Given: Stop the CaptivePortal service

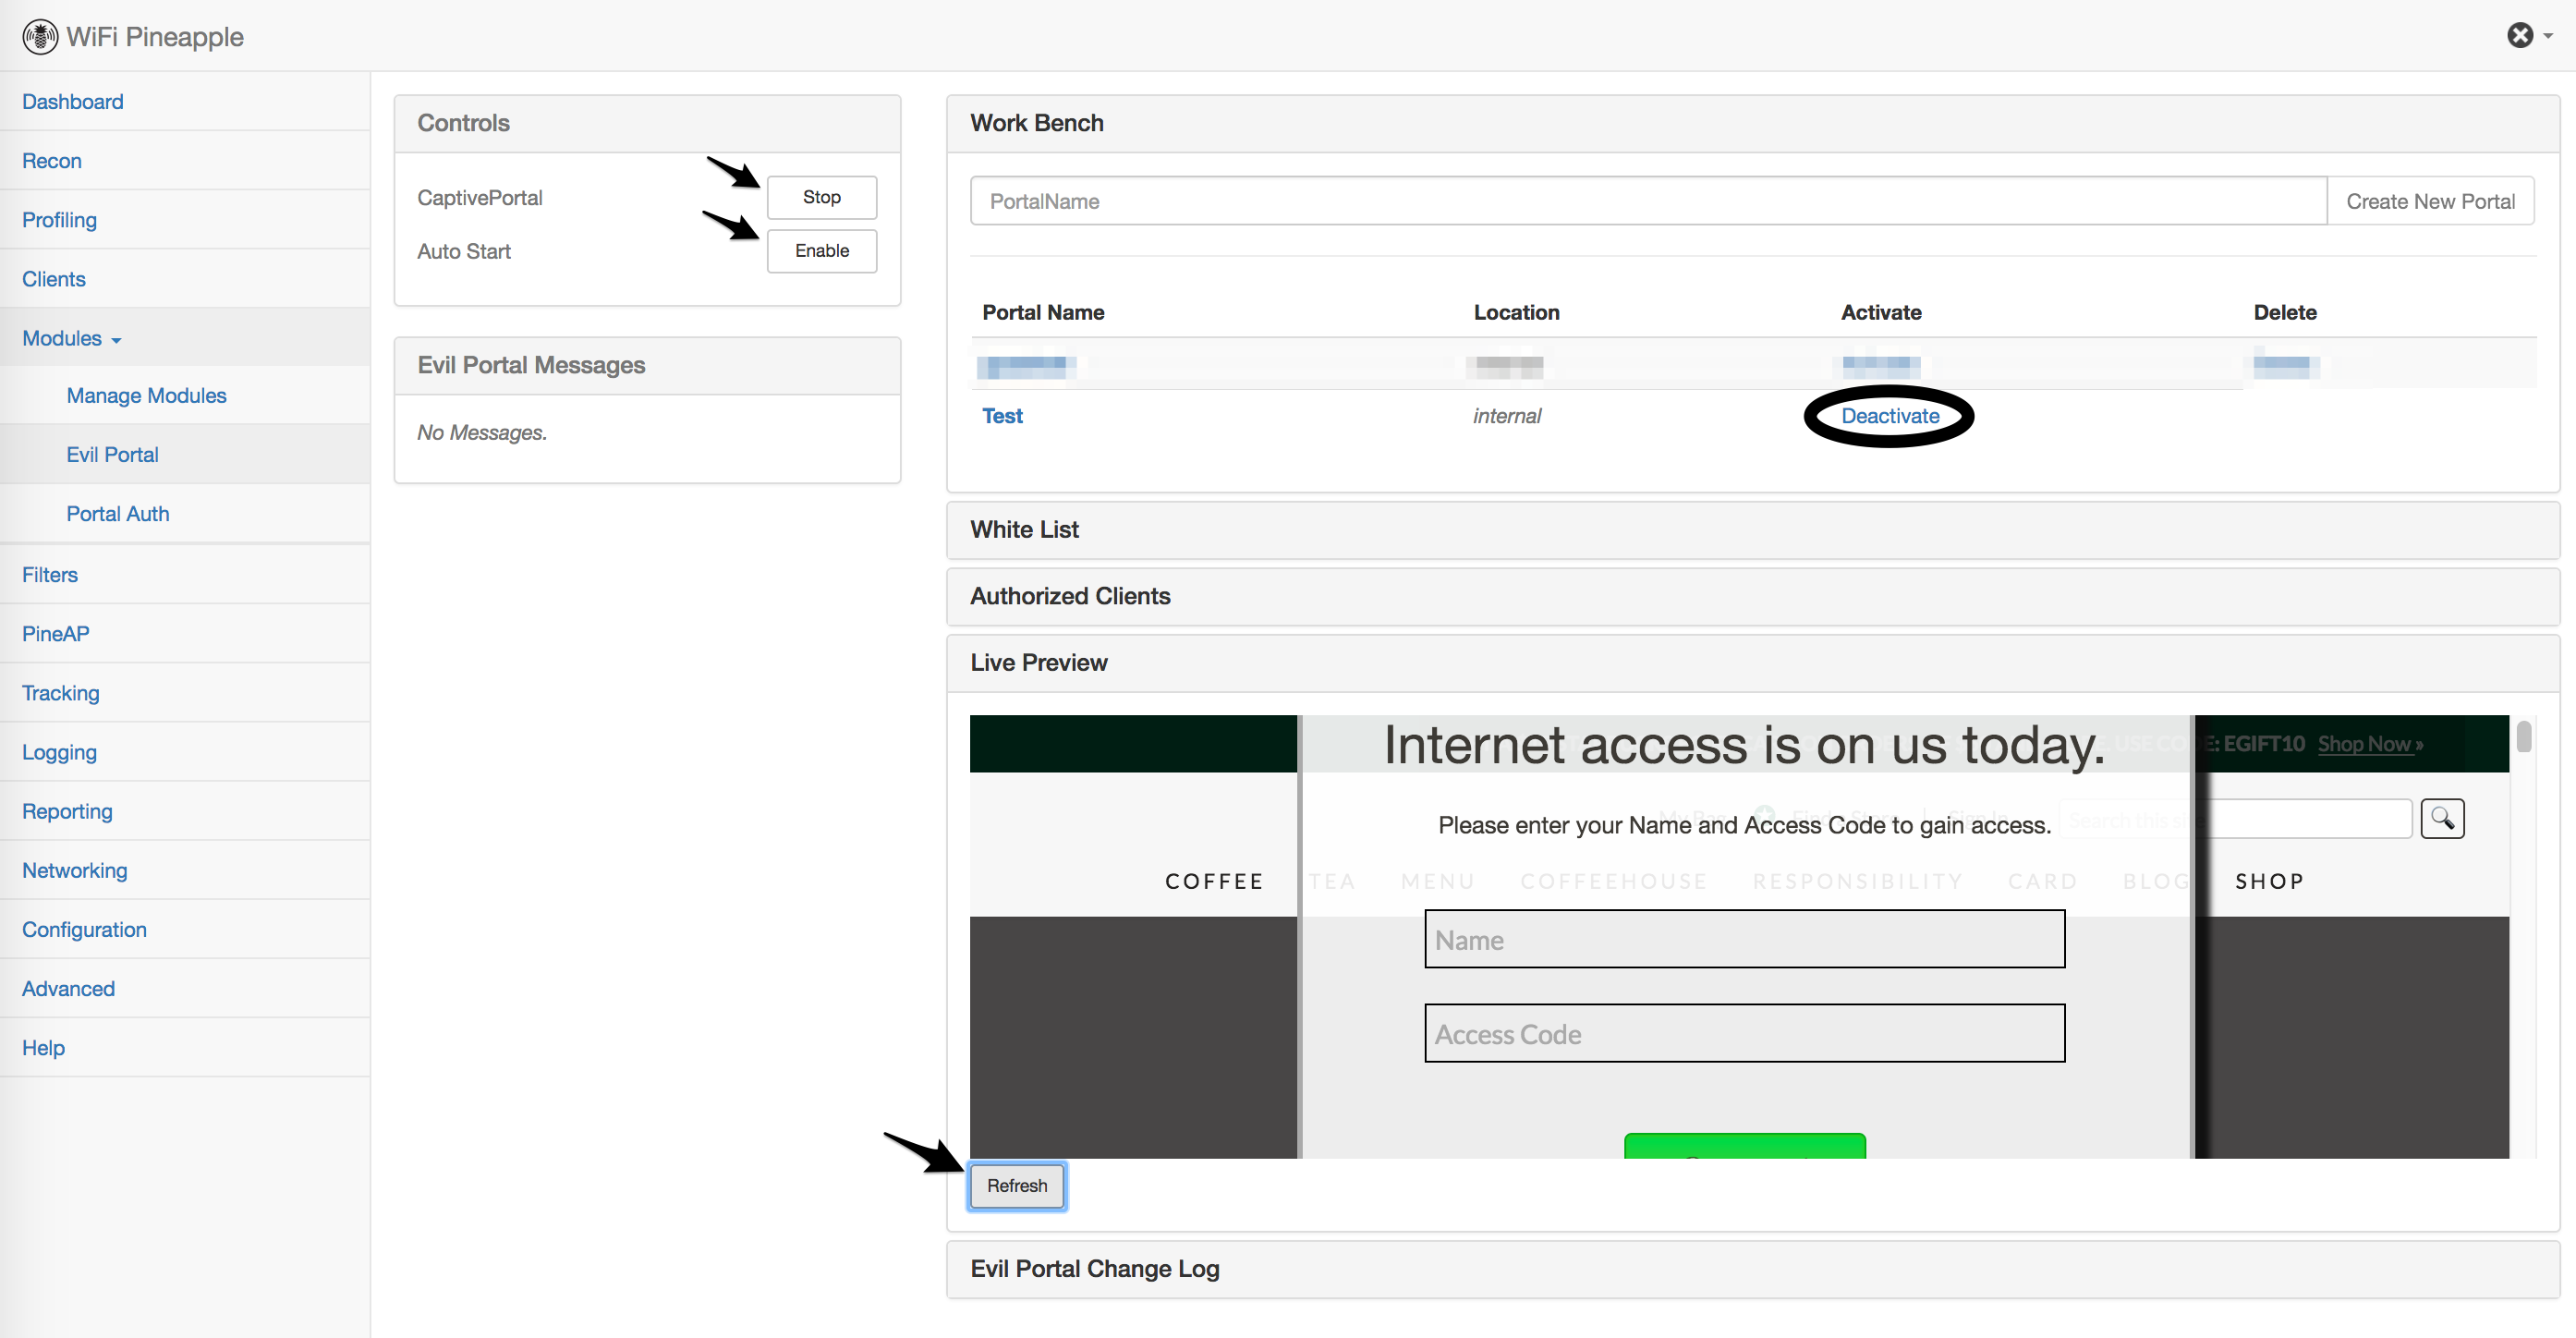Looking at the screenshot, I should 821,197.
